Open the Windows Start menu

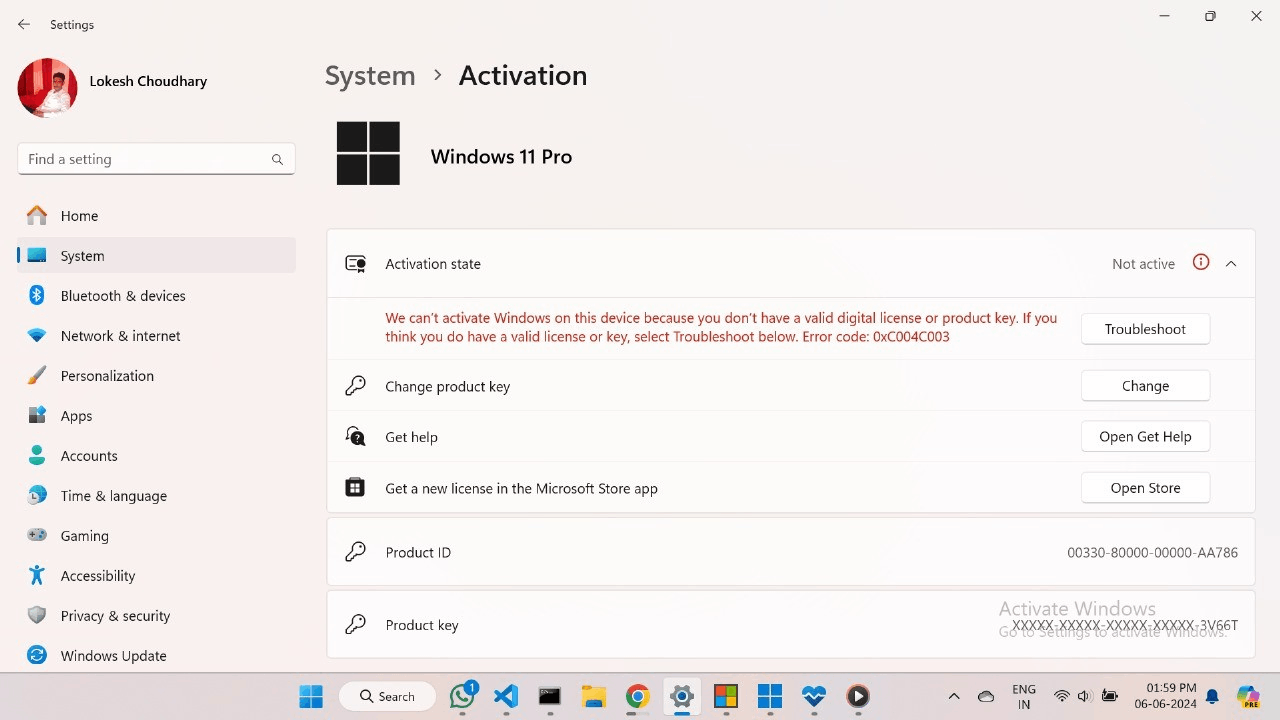[311, 696]
